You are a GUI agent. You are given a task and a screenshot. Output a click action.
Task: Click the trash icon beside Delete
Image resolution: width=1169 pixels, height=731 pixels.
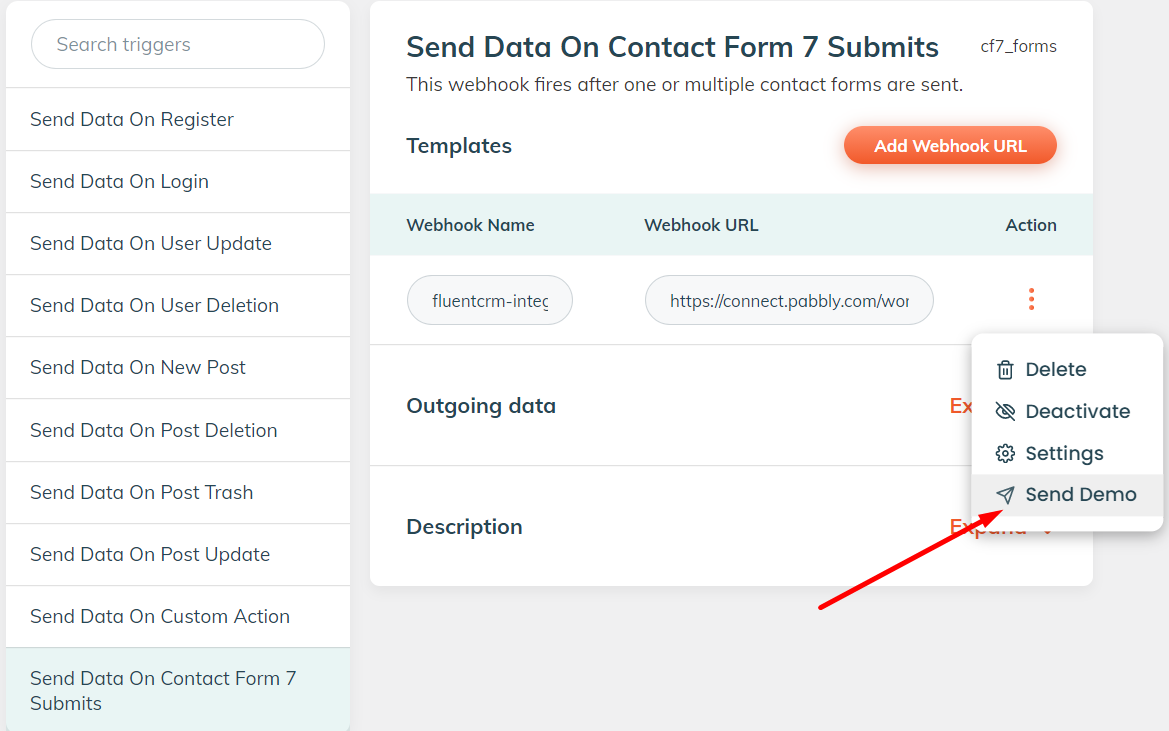1005,370
